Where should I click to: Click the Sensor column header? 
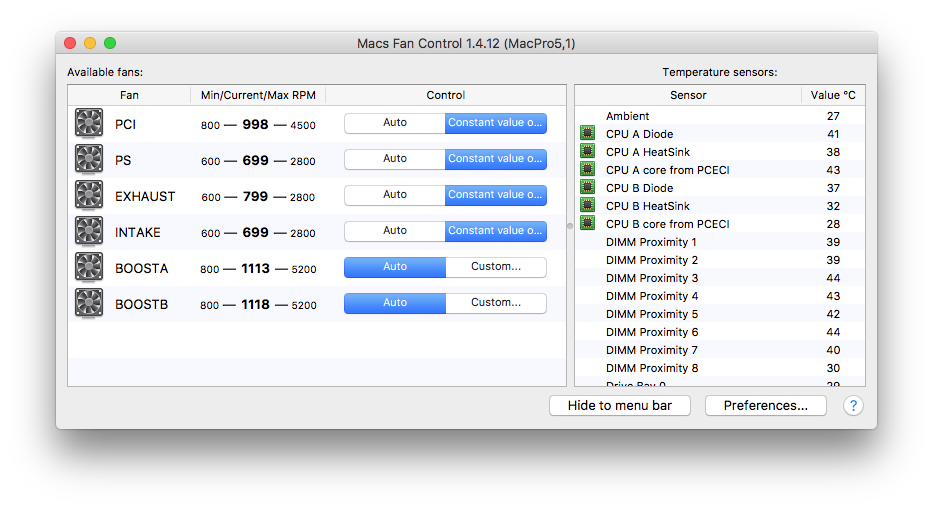pyautogui.click(x=688, y=95)
